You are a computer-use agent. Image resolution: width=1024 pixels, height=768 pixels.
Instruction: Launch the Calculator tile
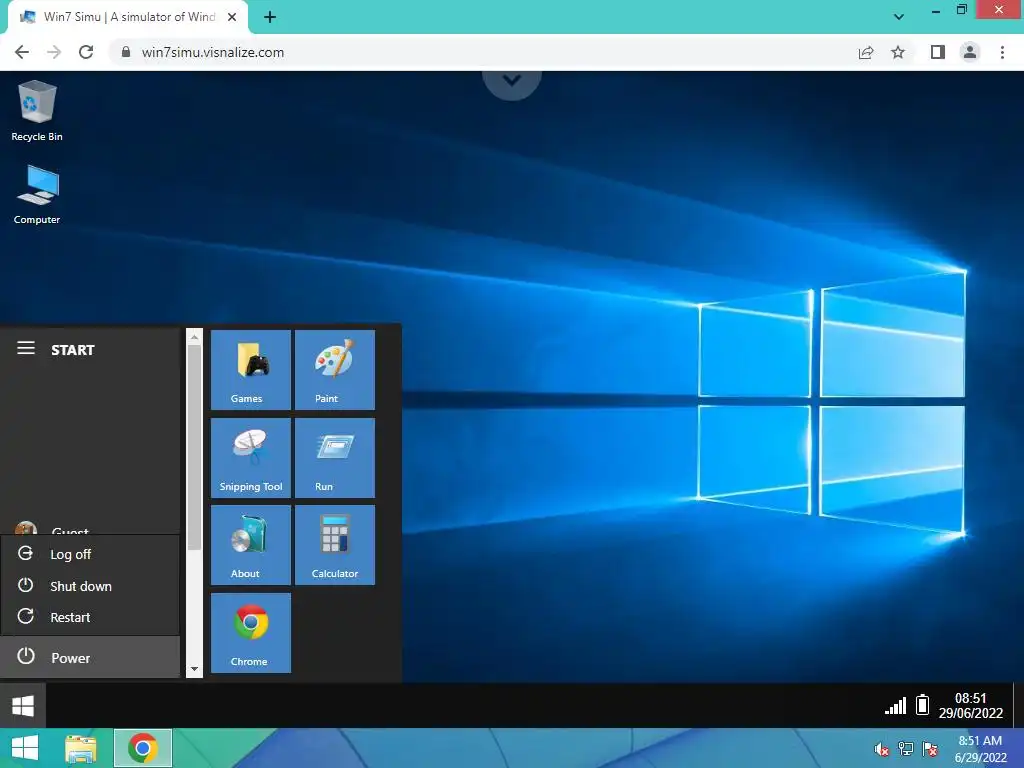pos(335,545)
